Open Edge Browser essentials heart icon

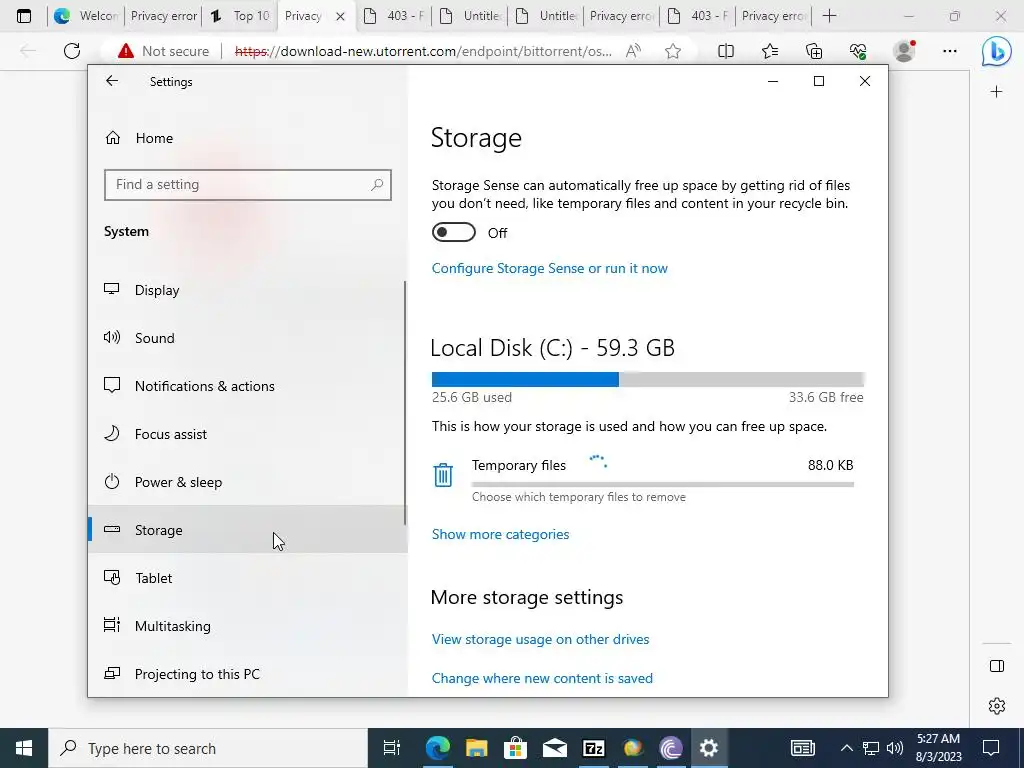pos(858,51)
